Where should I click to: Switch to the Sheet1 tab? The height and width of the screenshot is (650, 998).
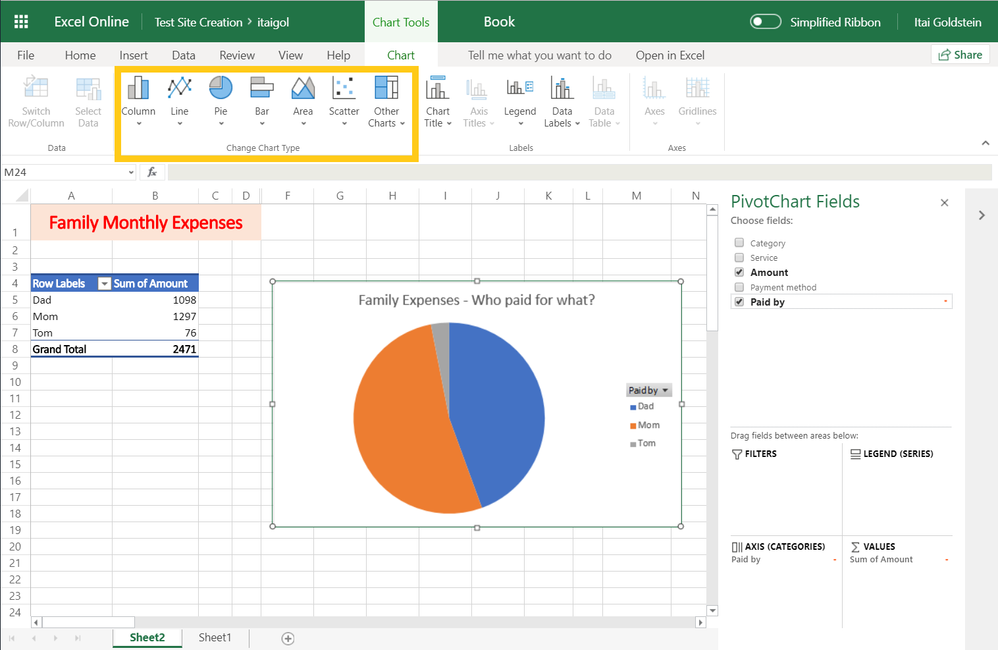(214, 638)
